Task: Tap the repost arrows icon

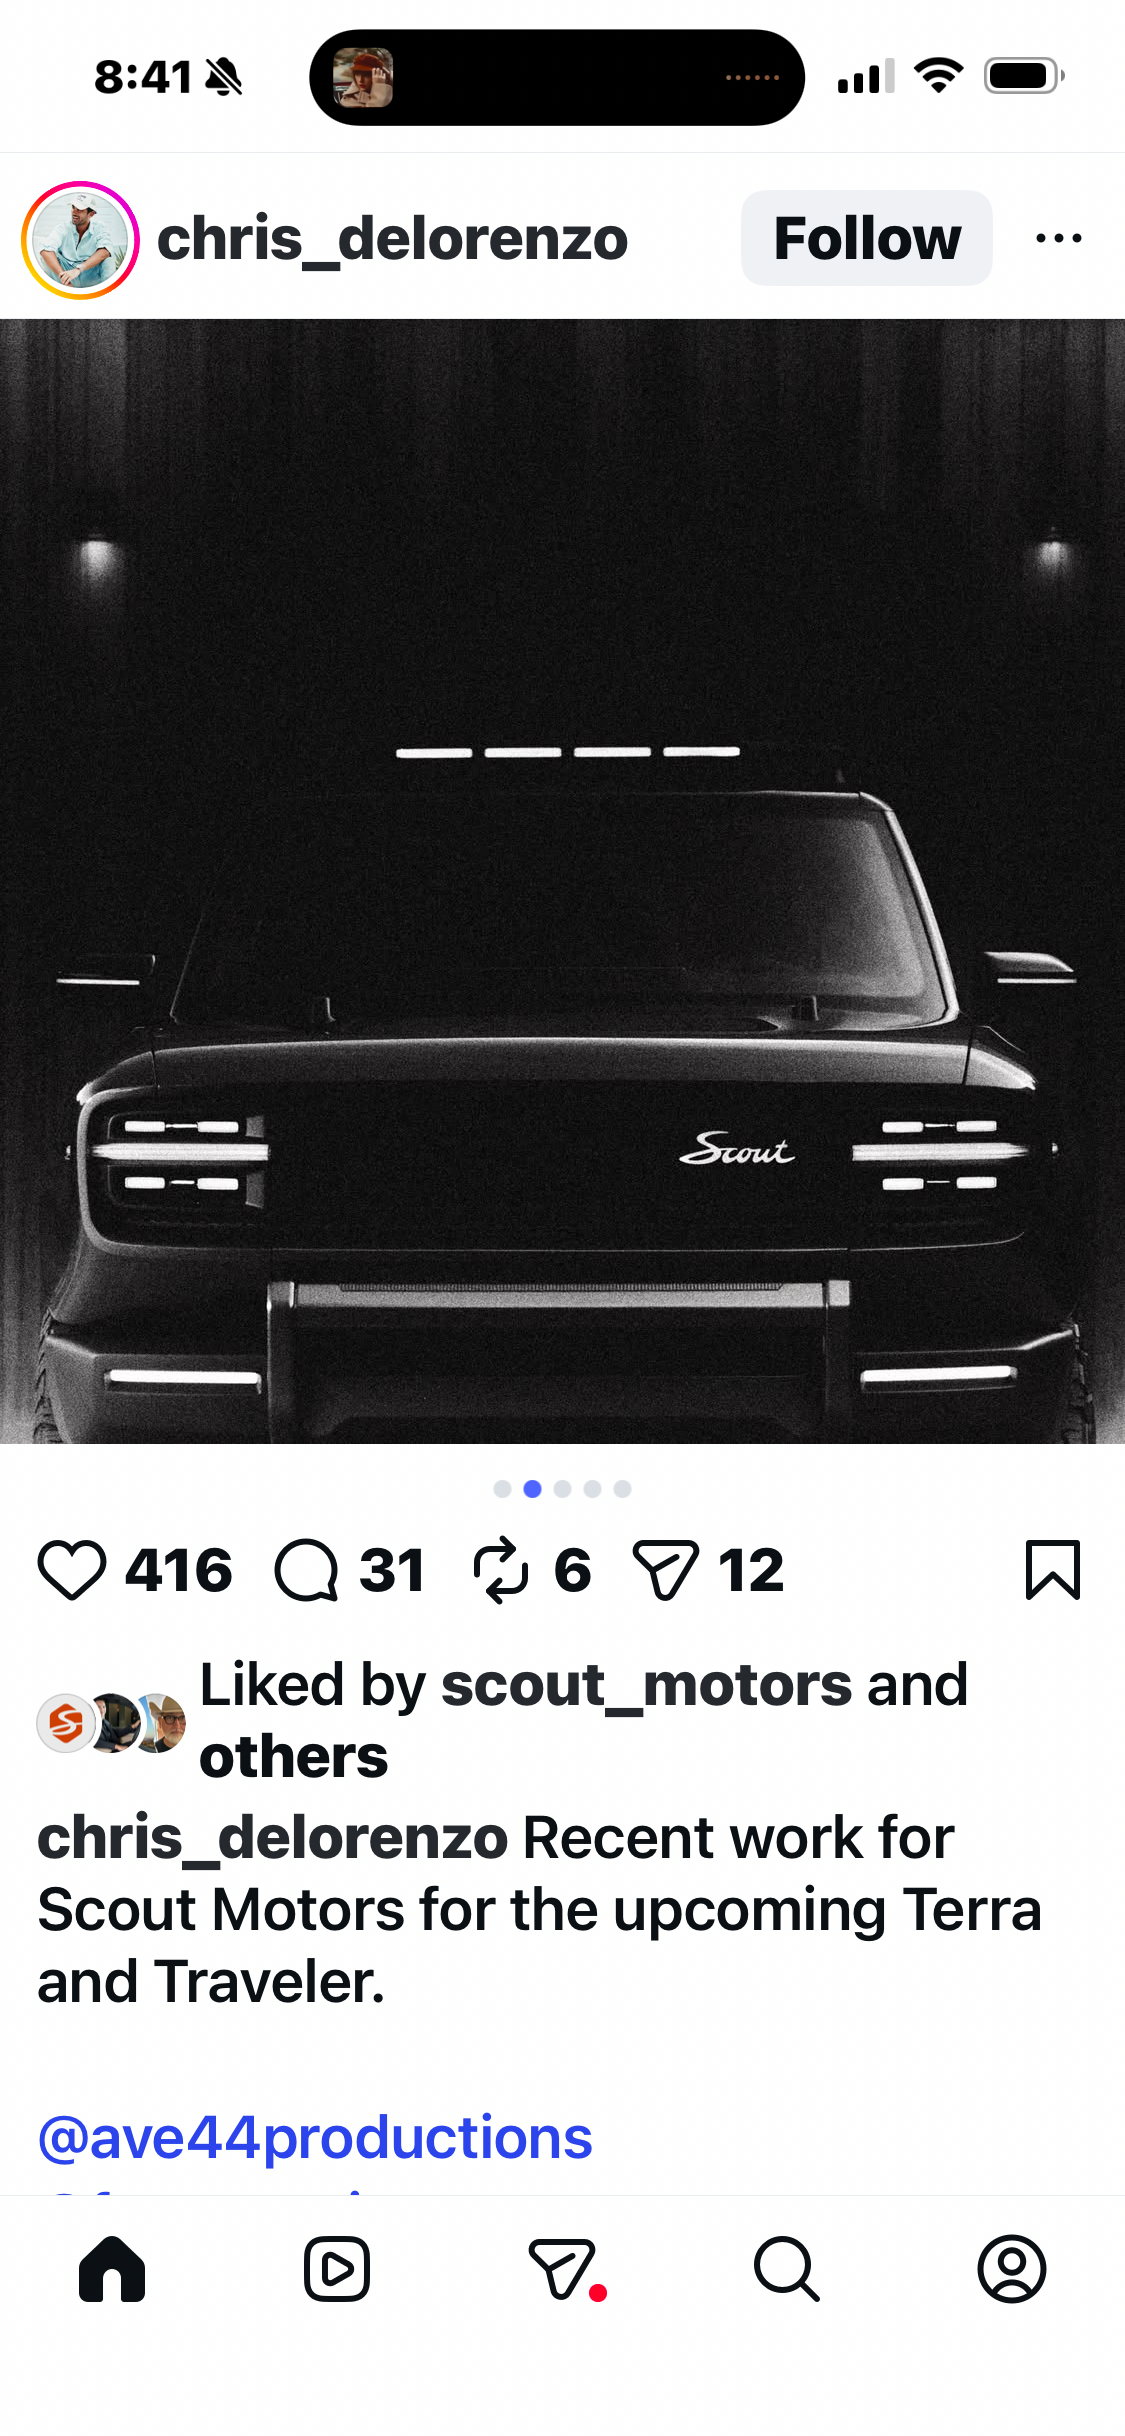Action: coord(500,1570)
